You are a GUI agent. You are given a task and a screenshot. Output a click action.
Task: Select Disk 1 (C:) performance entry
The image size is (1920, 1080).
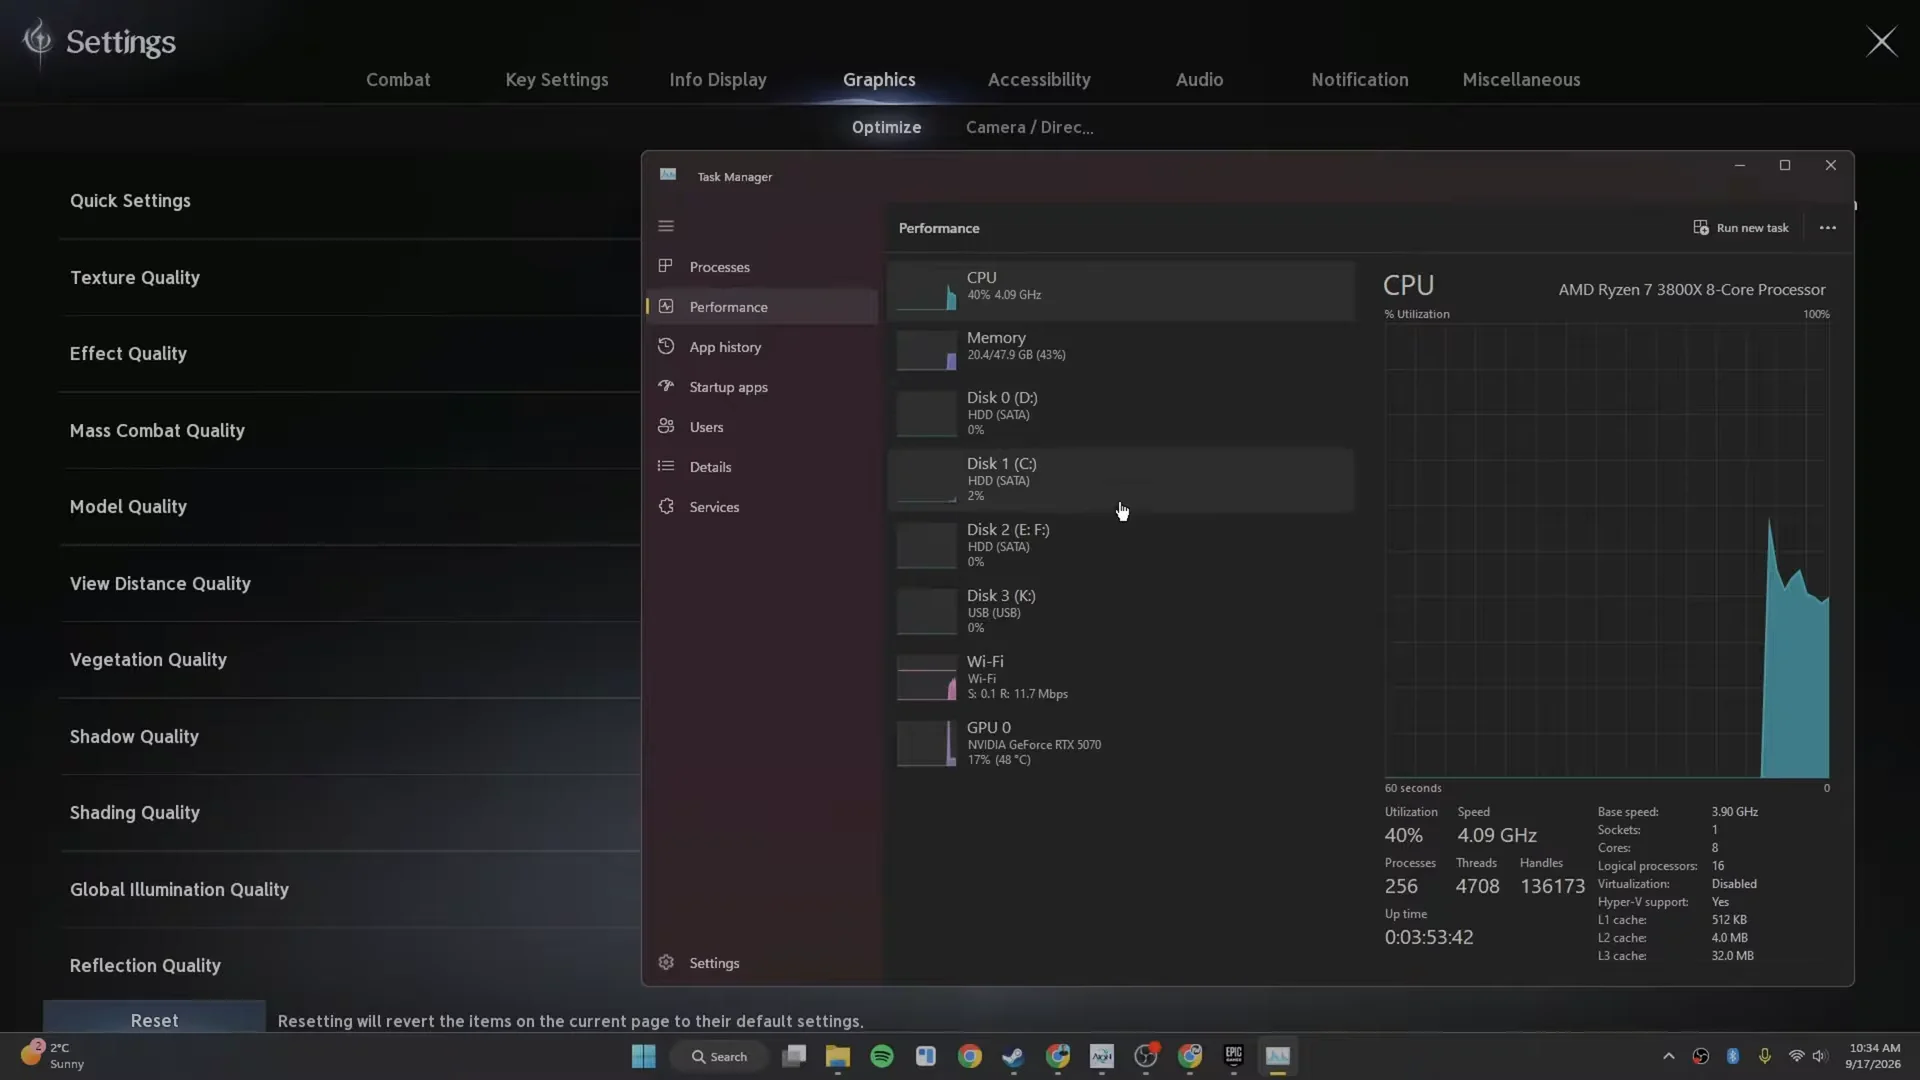(1120, 479)
